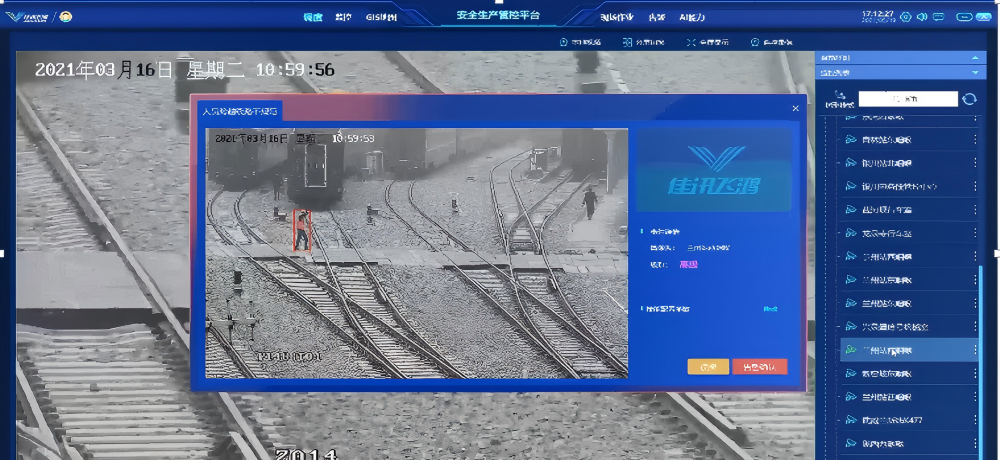Mute sound using the top bar speaker icon
Viewport: 1000px width, 460px height.
(x=922, y=16)
